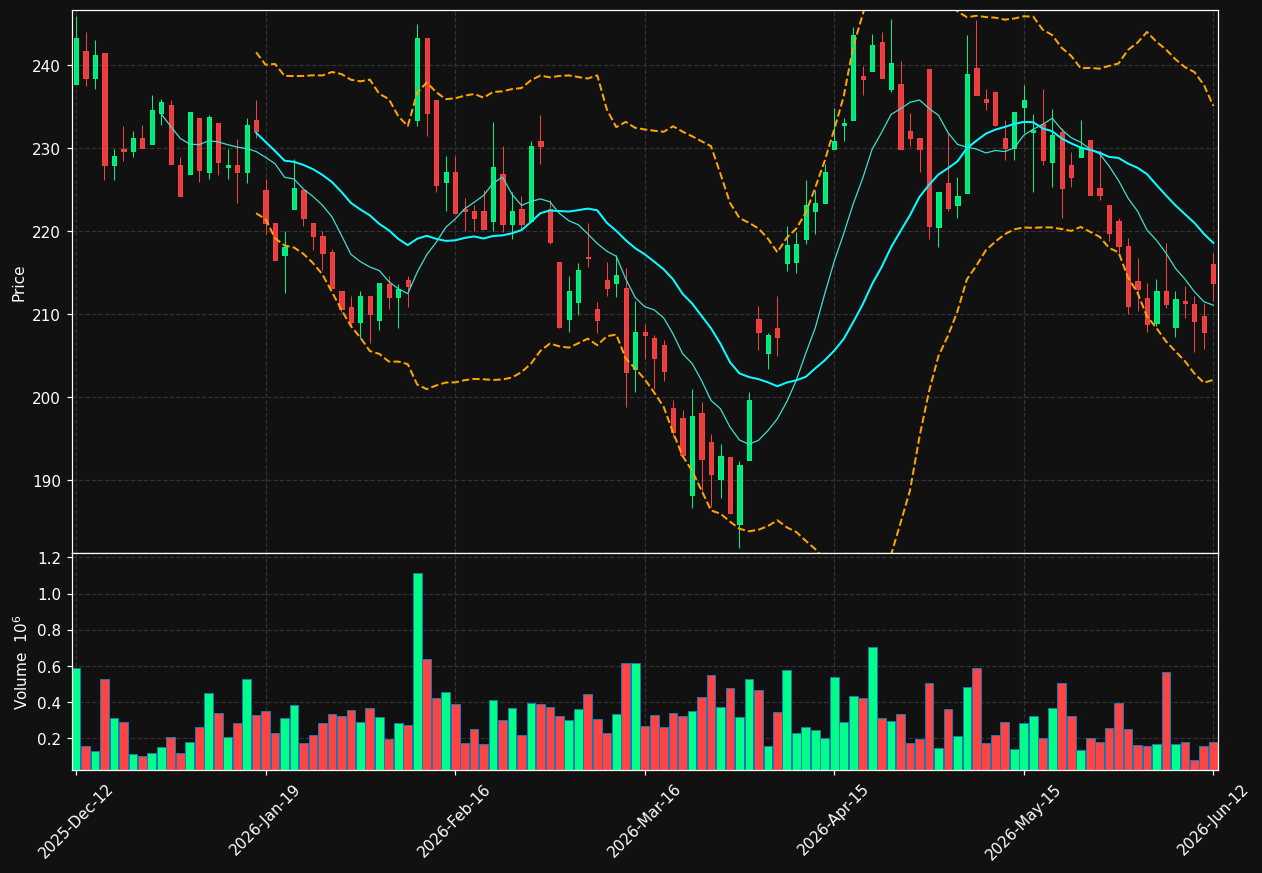Click the tallest volume bar above 1.0

[x=417, y=671]
